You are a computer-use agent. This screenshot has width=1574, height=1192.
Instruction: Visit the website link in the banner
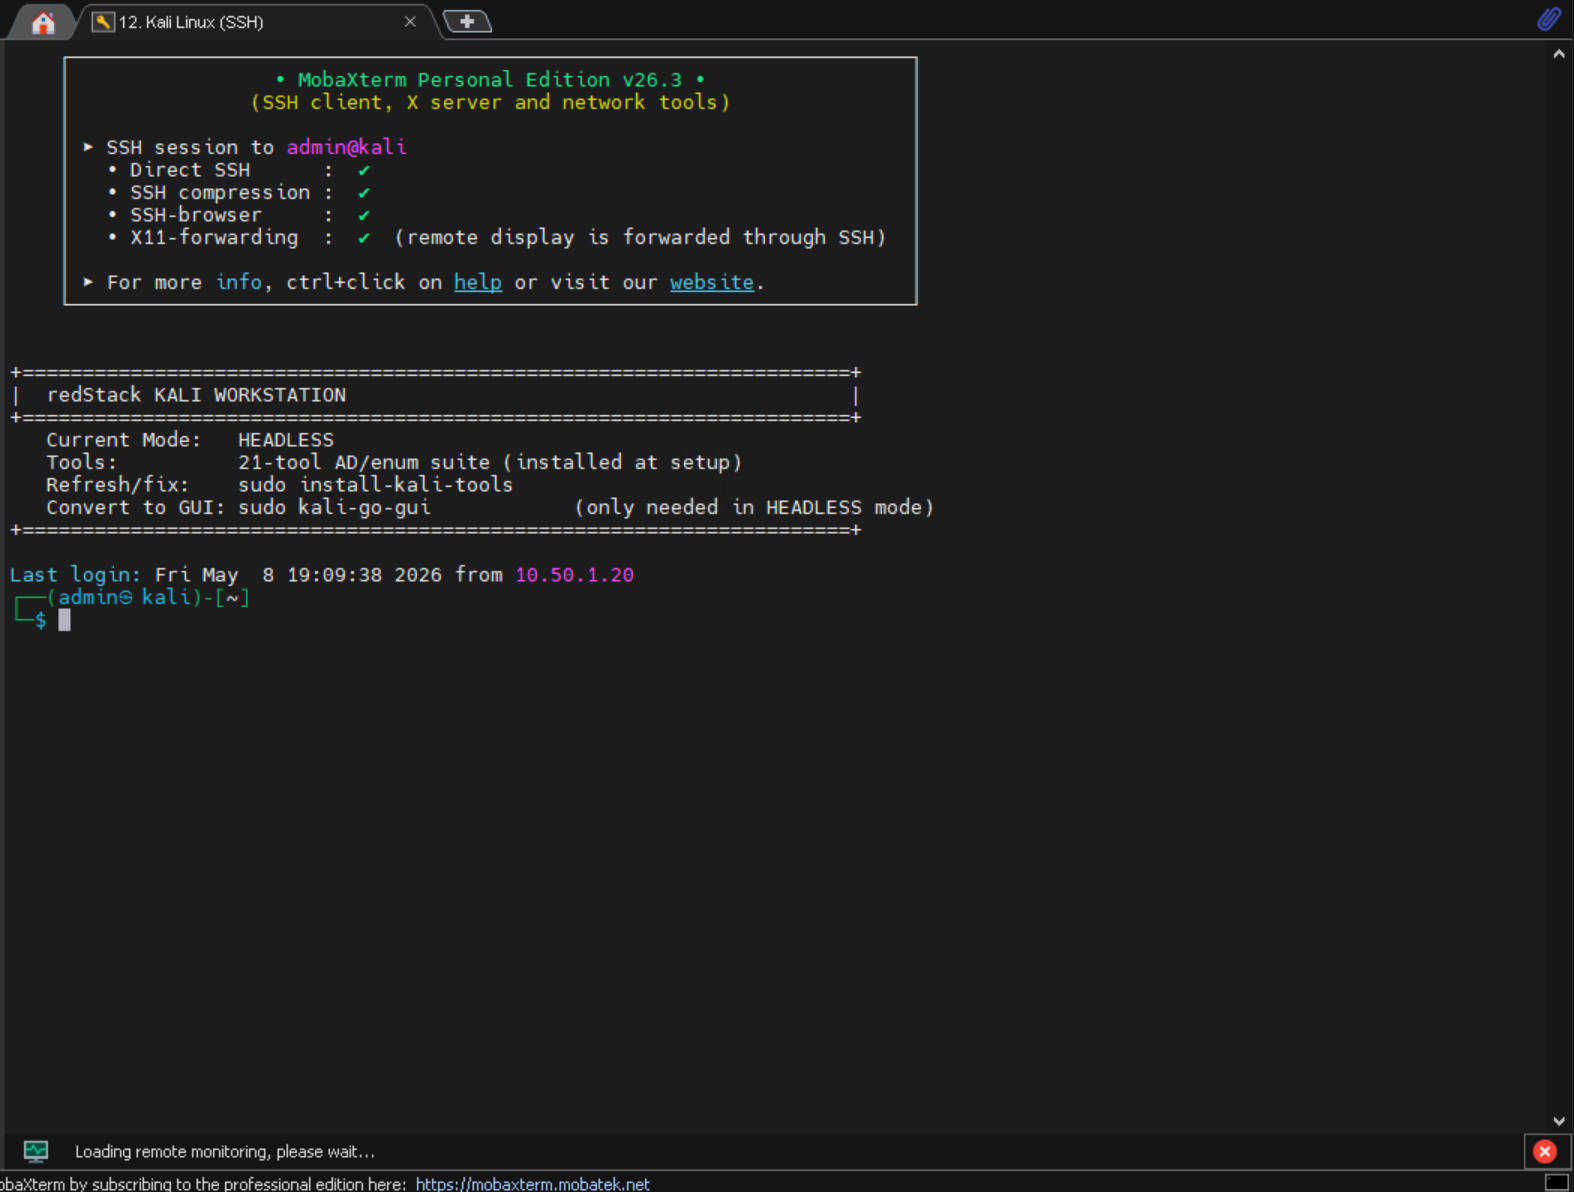[x=712, y=282]
